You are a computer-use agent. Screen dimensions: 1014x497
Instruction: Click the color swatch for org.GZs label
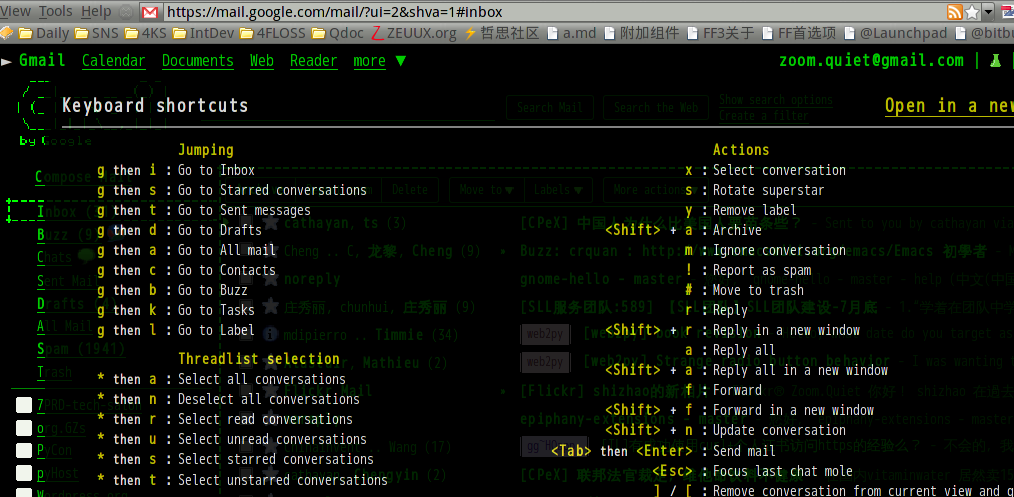tap(24, 428)
